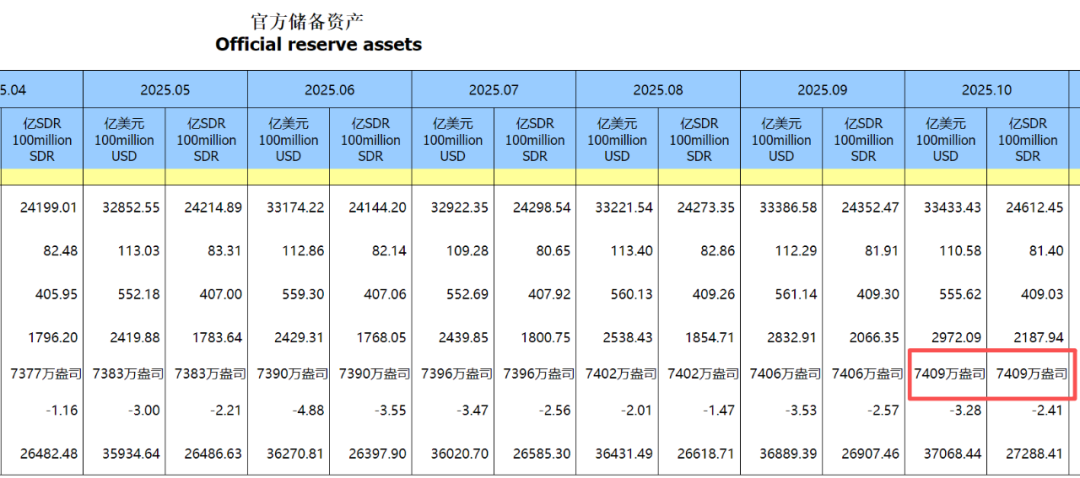Select cell with value 24199.01
This screenshot has height=478, width=1080.
click(x=50, y=207)
